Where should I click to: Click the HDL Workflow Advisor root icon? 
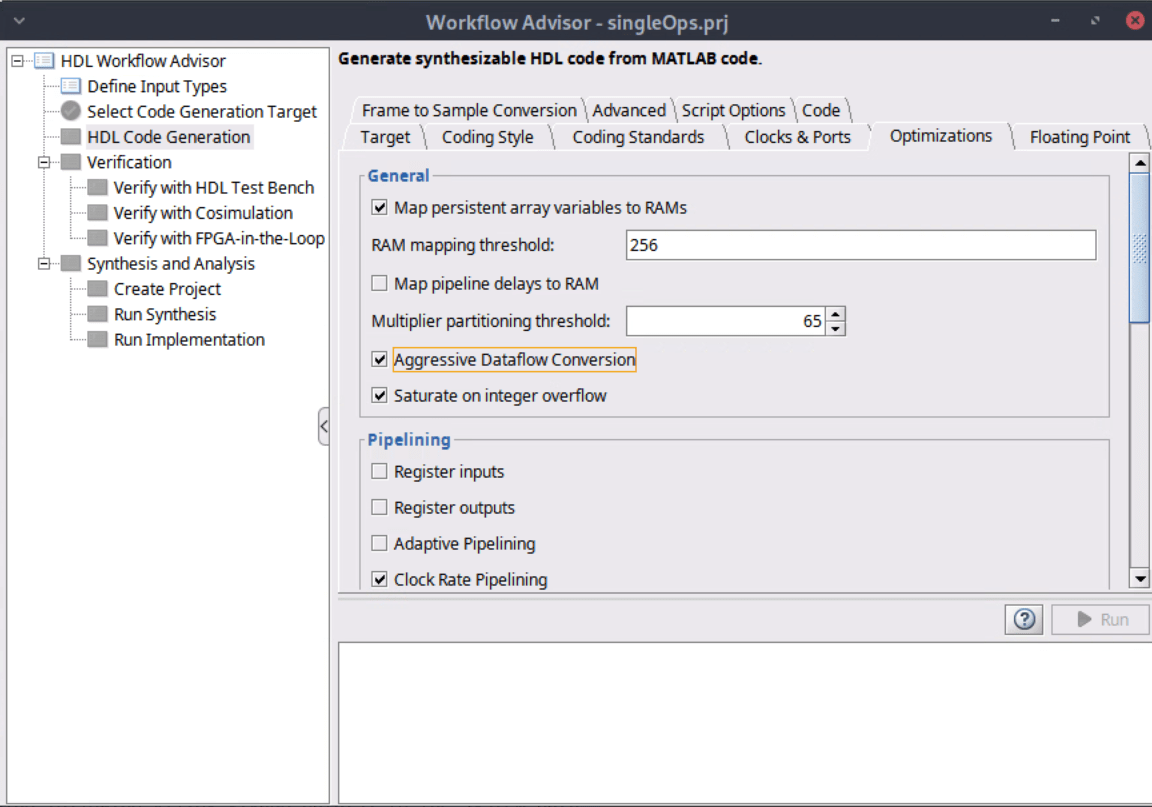44,61
